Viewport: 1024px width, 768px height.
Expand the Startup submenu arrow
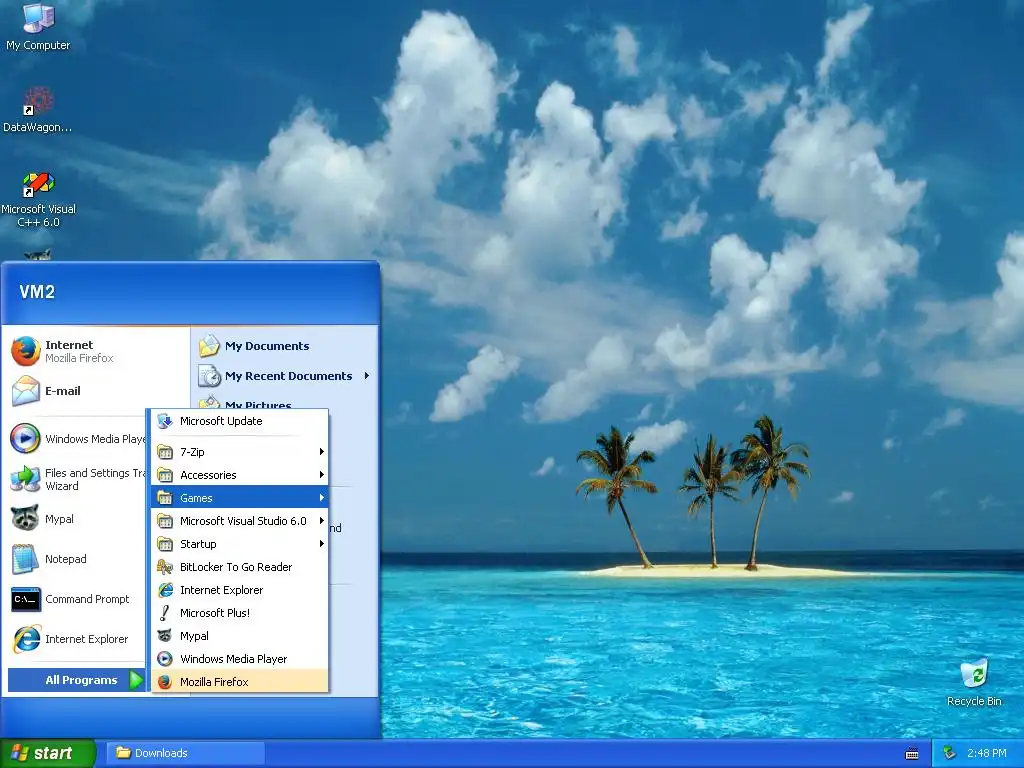tap(321, 543)
